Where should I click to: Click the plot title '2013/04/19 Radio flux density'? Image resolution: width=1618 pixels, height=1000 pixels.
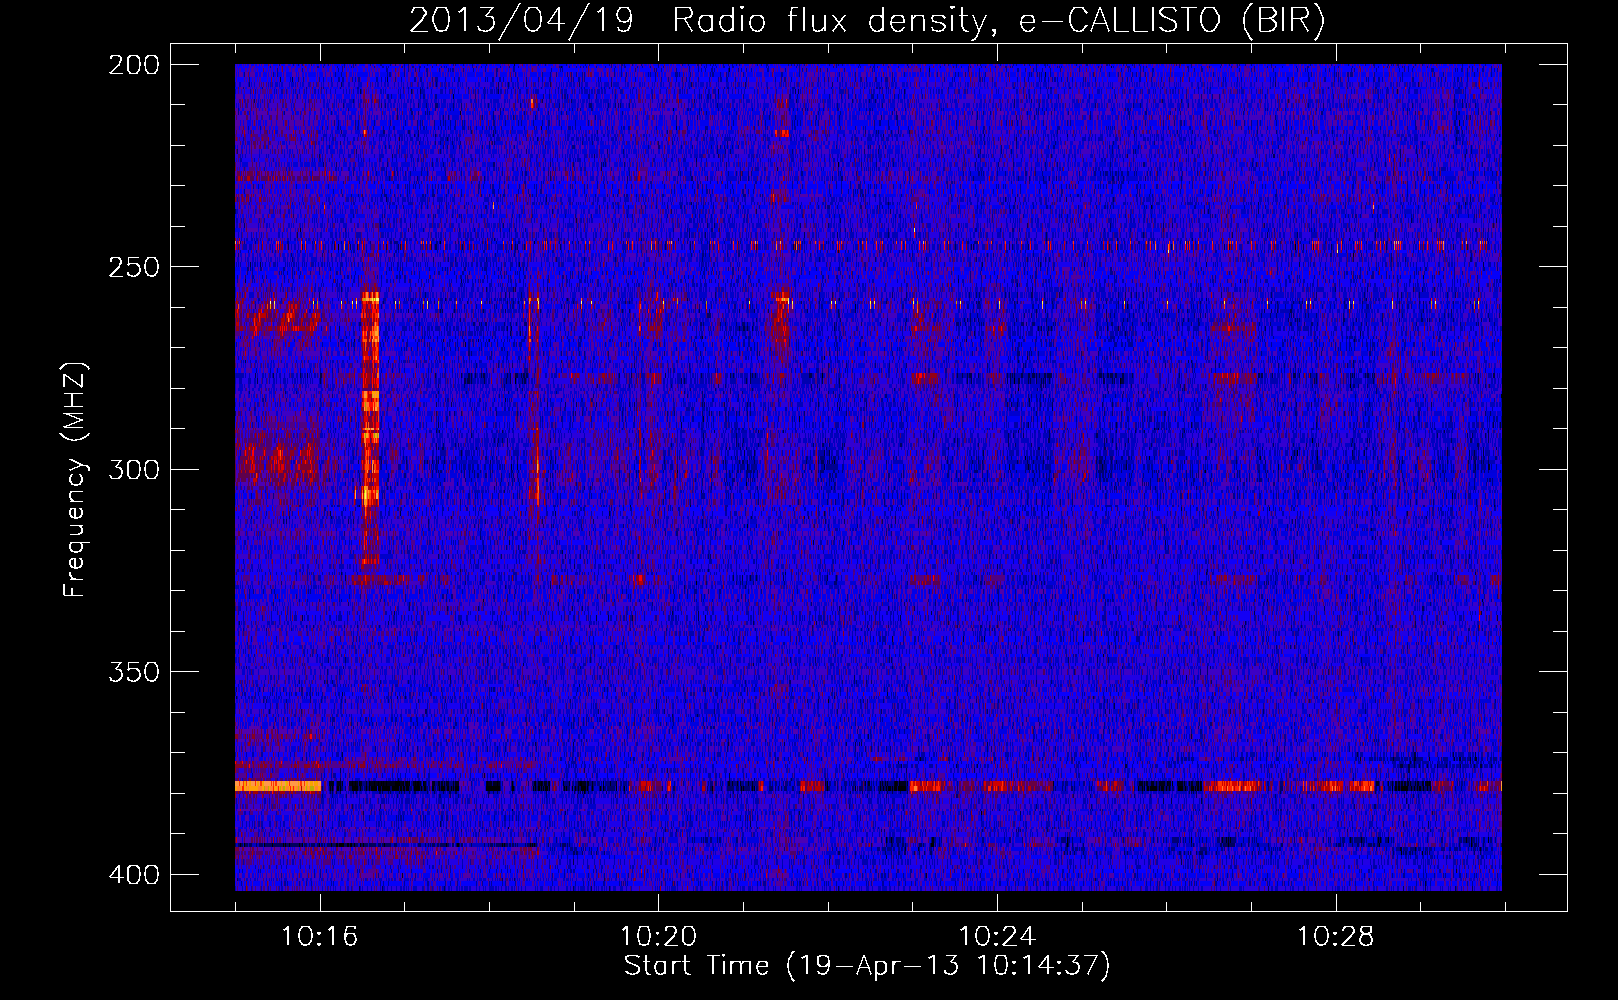[x=698, y=21]
